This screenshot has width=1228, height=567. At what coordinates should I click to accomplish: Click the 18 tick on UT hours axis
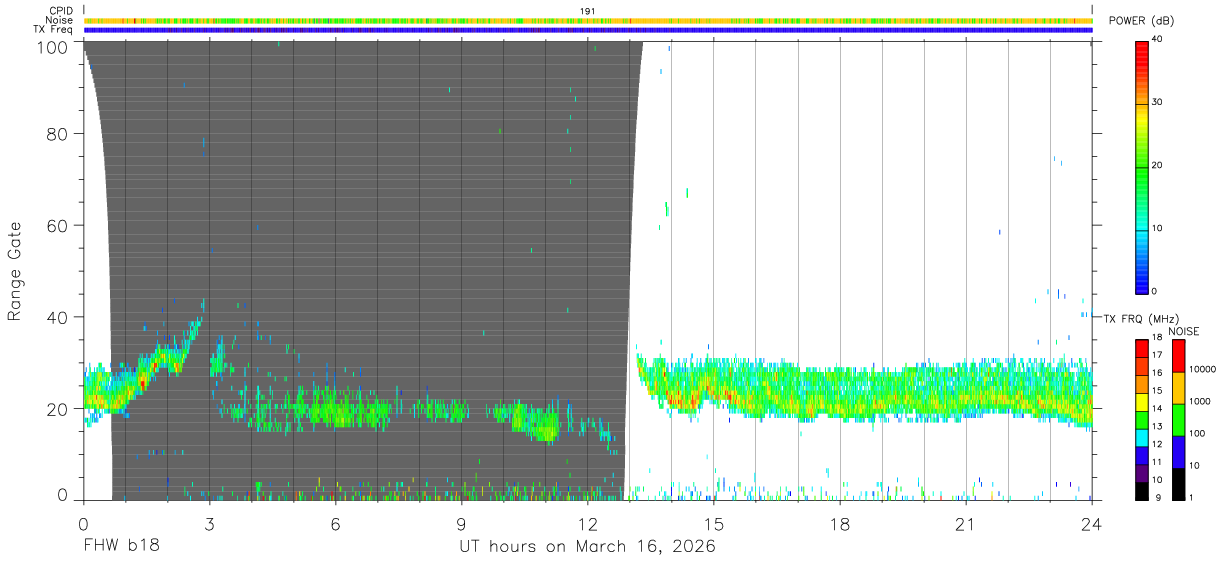click(840, 523)
